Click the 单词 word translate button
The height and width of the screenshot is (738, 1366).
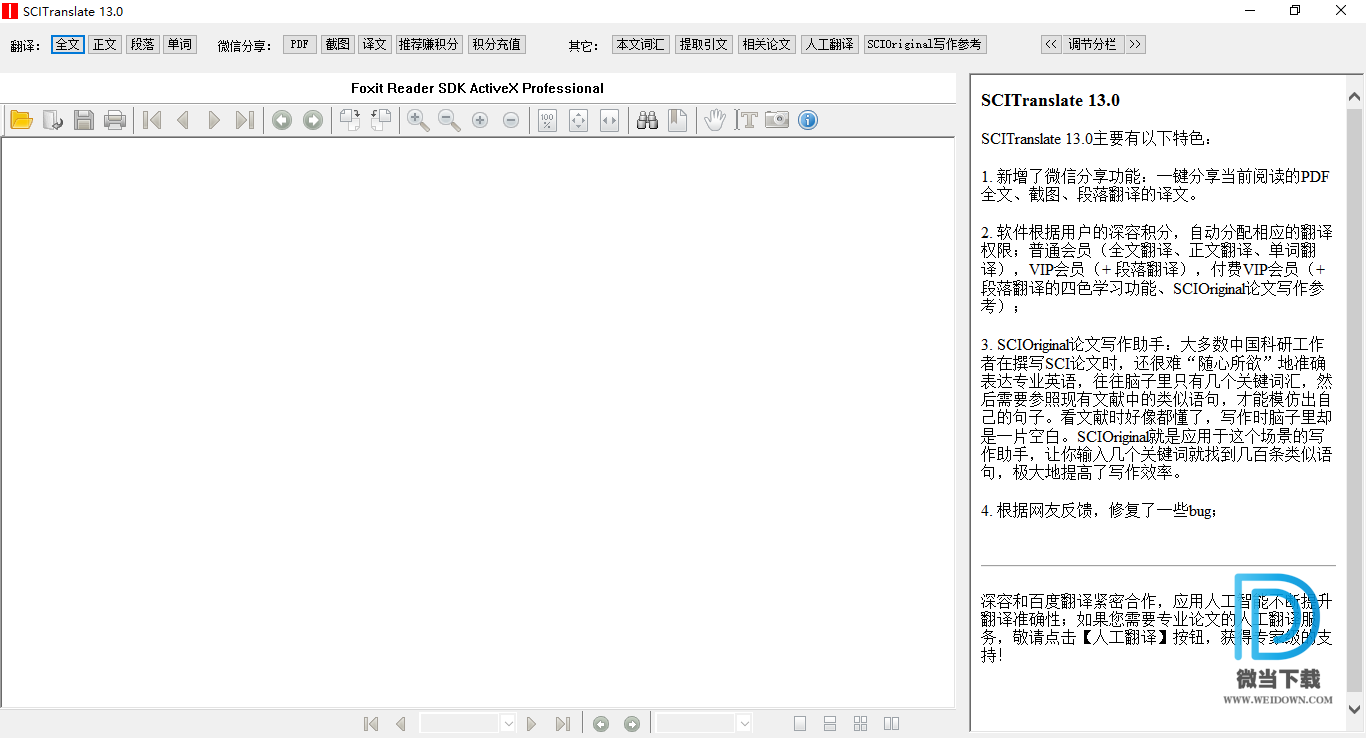coord(180,45)
